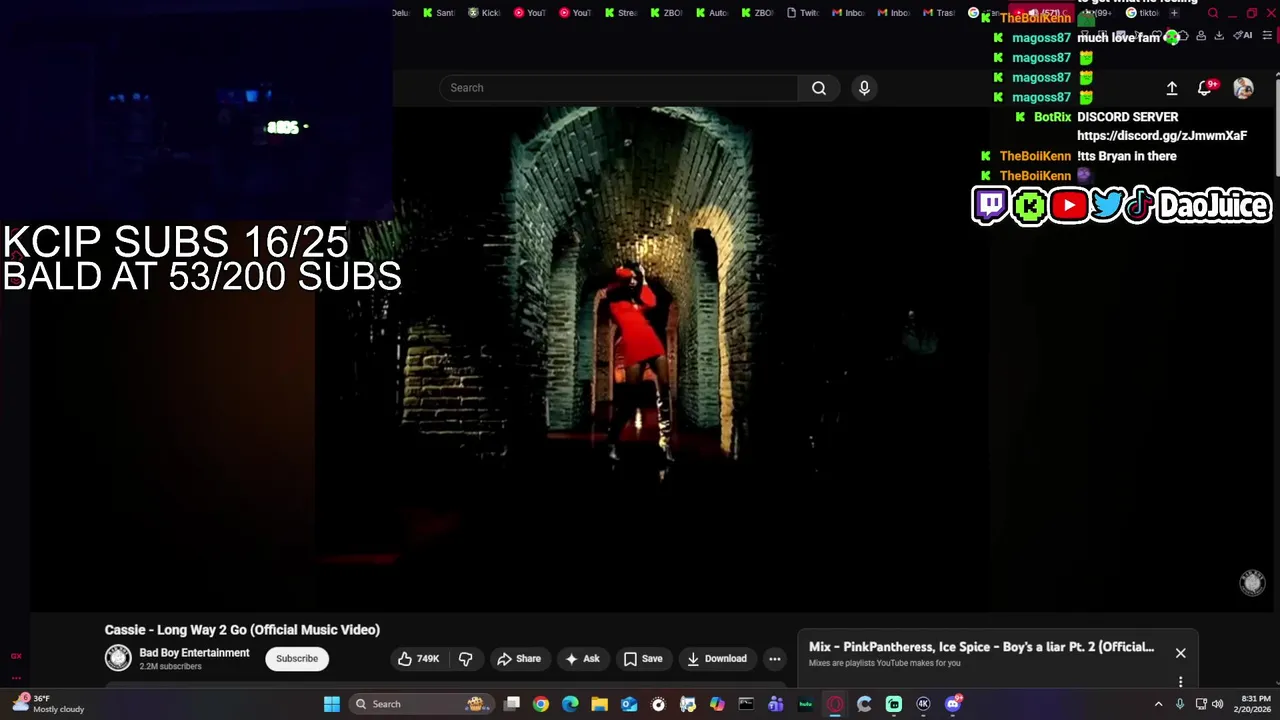Open Copilot from the taskbar
This screenshot has width=1280, height=720.
click(x=717, y=704)
